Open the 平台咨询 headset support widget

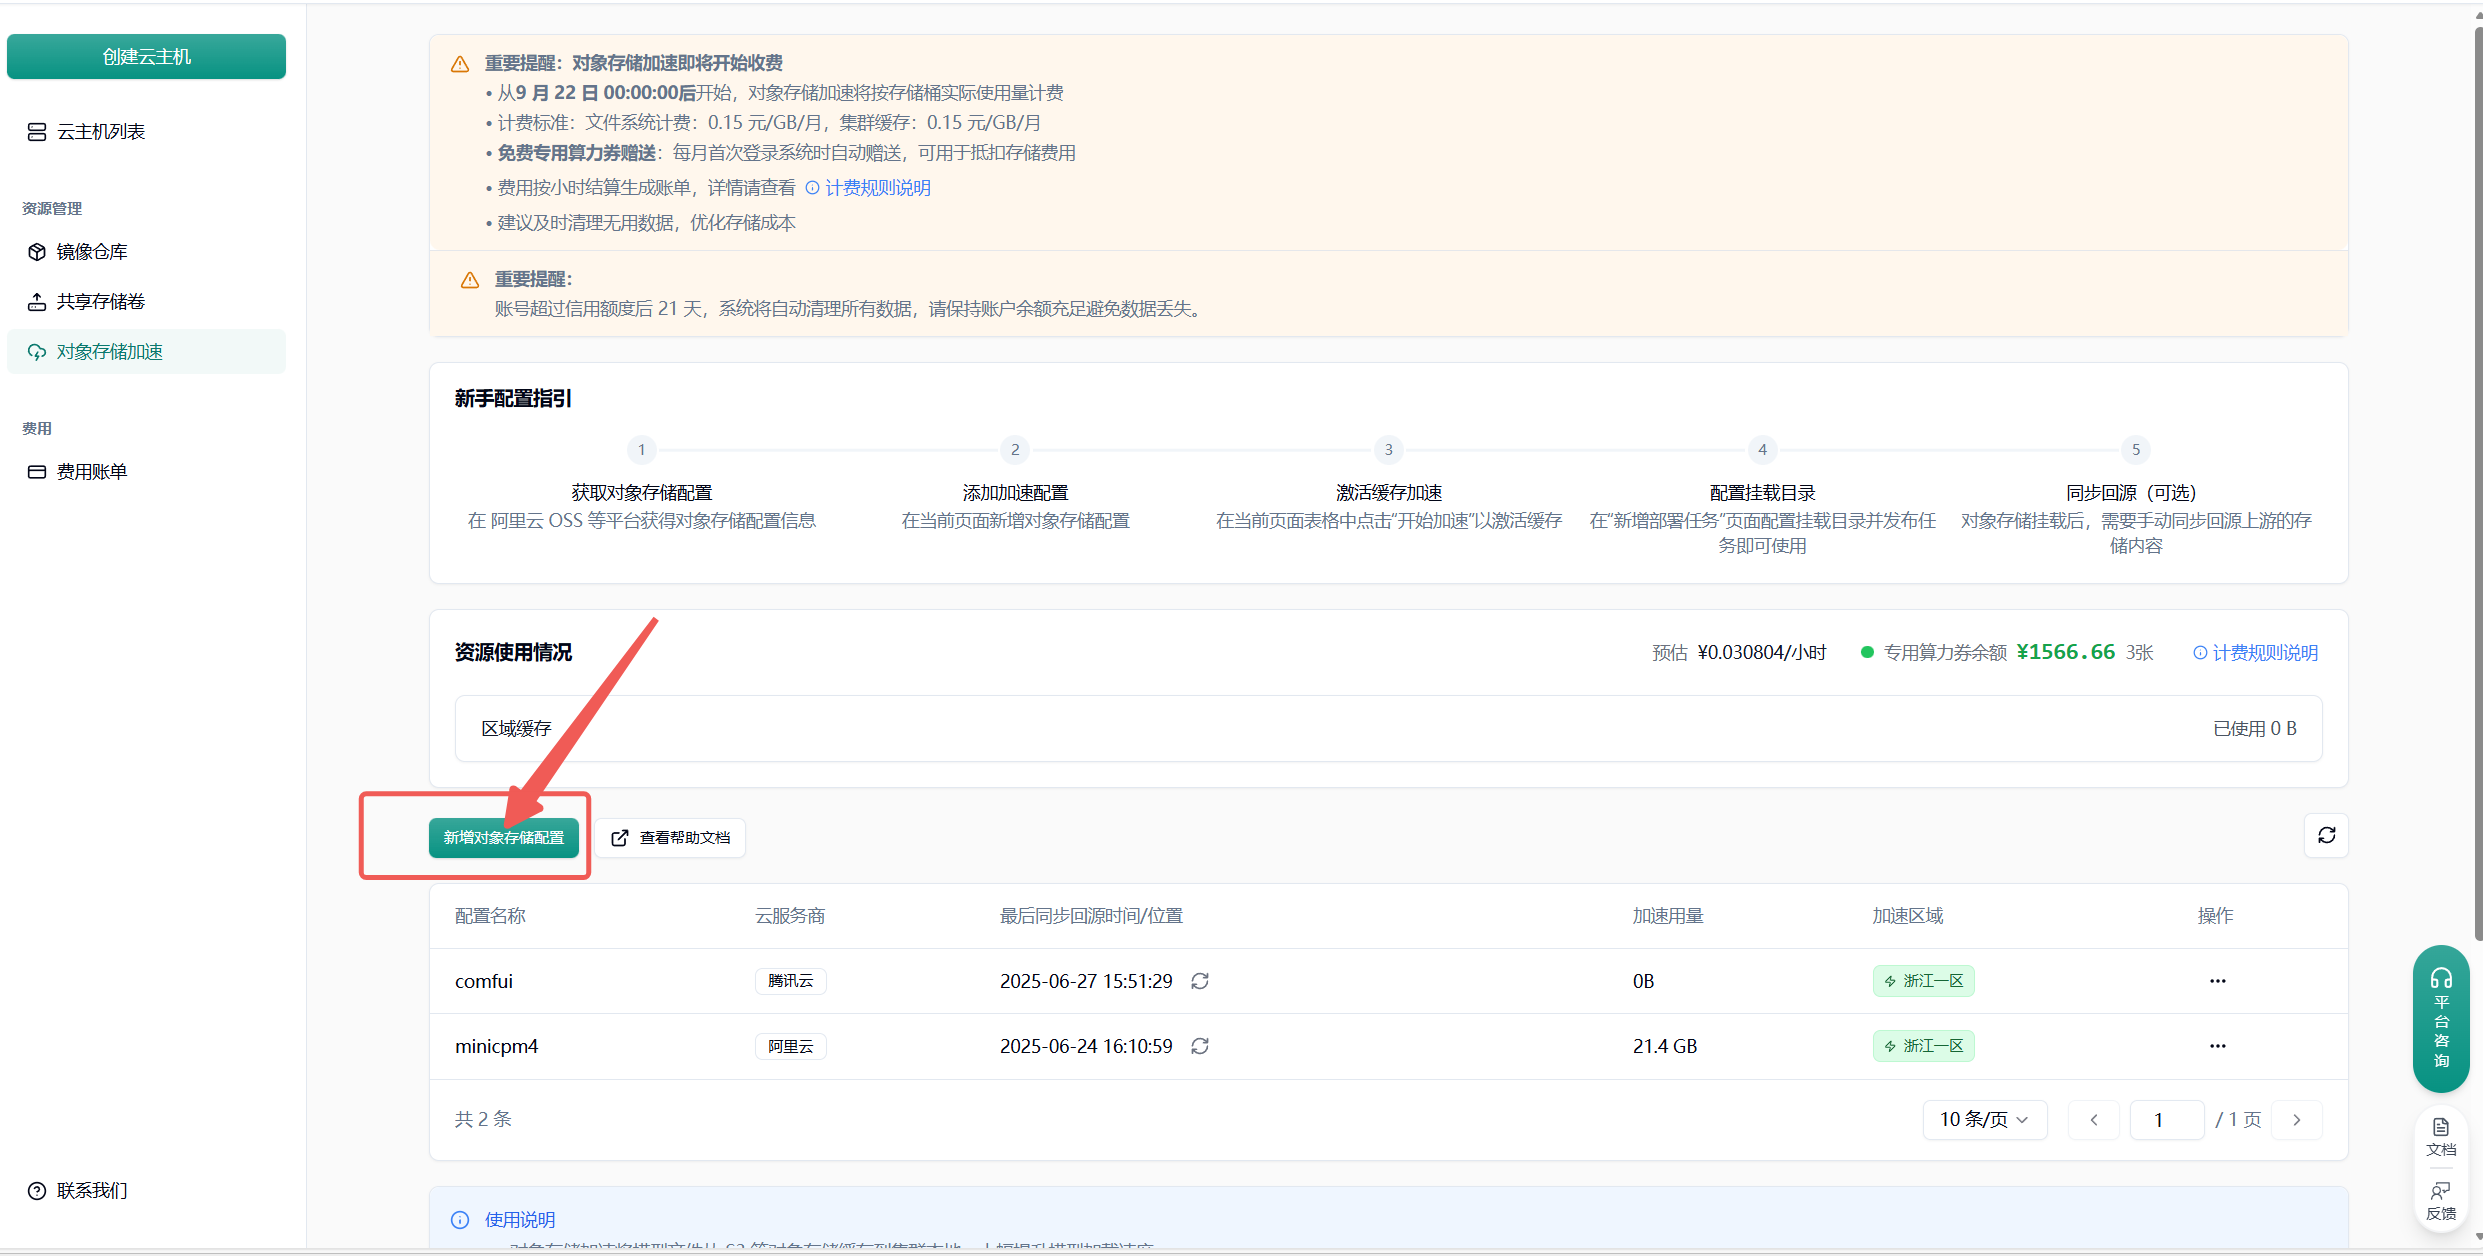2441,1018
